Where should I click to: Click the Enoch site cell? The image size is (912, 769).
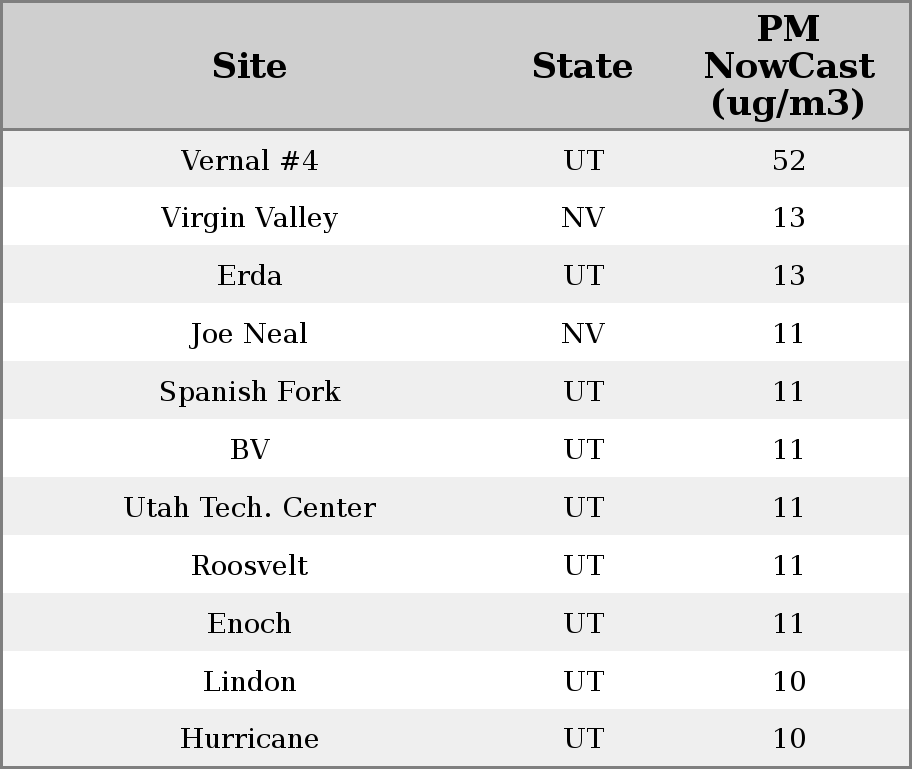[250, 624]
